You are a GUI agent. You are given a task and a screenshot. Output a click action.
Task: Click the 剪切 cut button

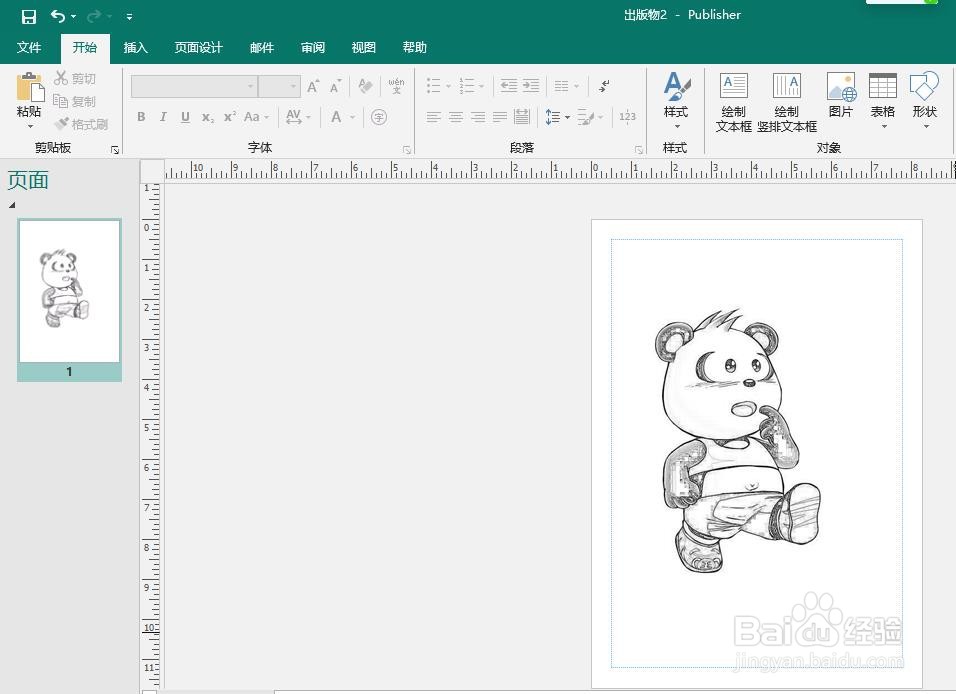(75, 78)
